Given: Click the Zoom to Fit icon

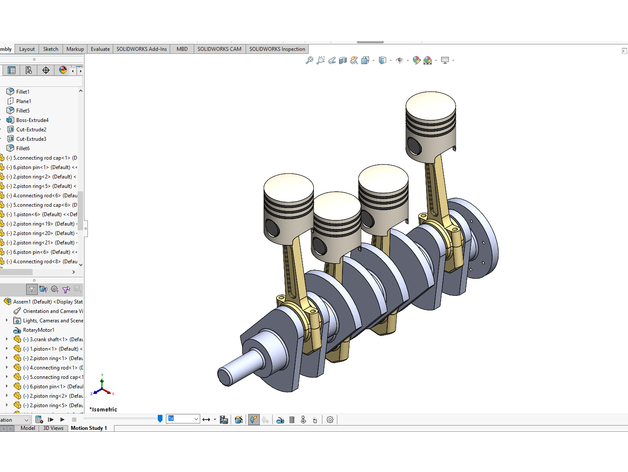Looking at the screenshot, I should (x=310, y=60).
